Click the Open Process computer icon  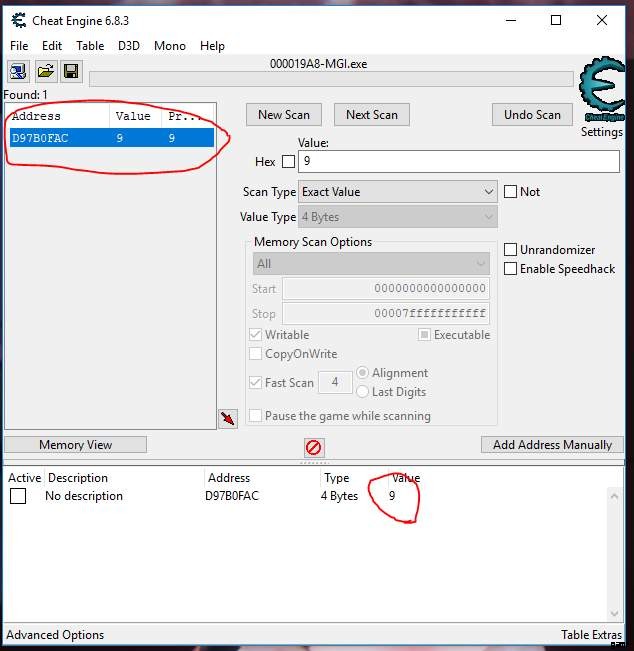[18, 71]
